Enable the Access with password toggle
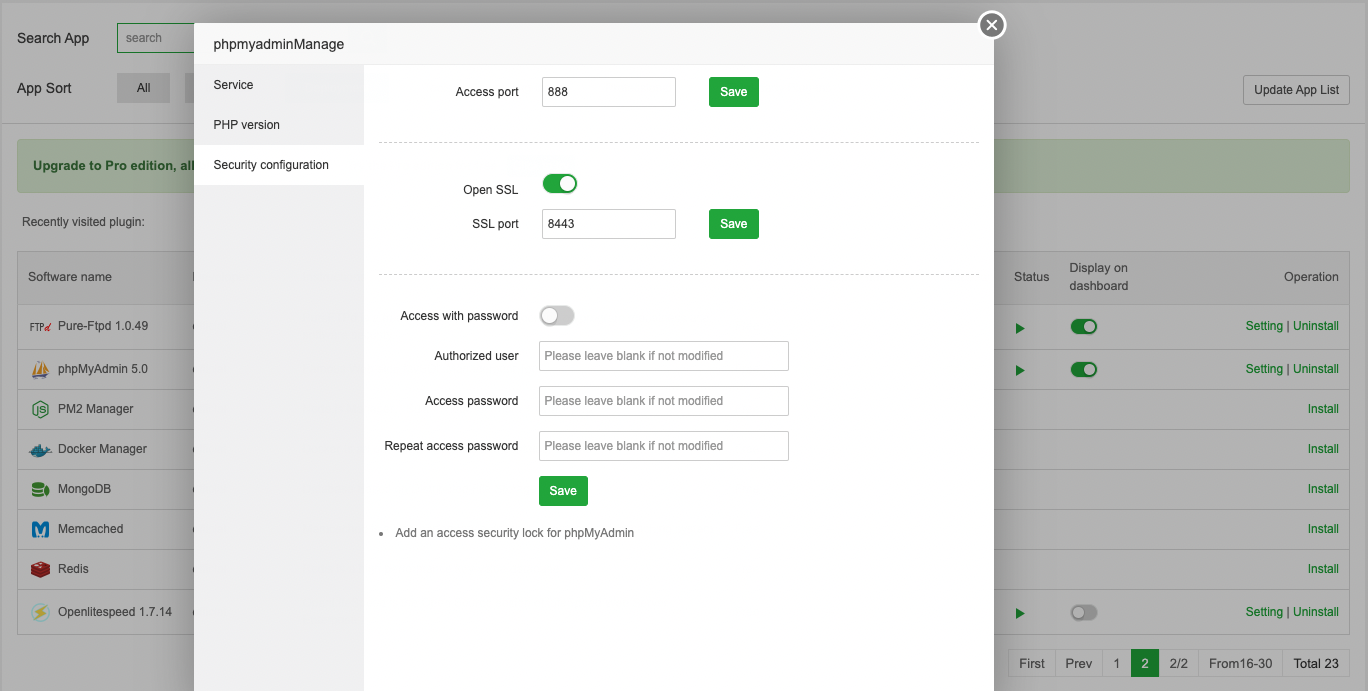The width and height of the screenshot is (1368, 691). (x=557, y=316)
